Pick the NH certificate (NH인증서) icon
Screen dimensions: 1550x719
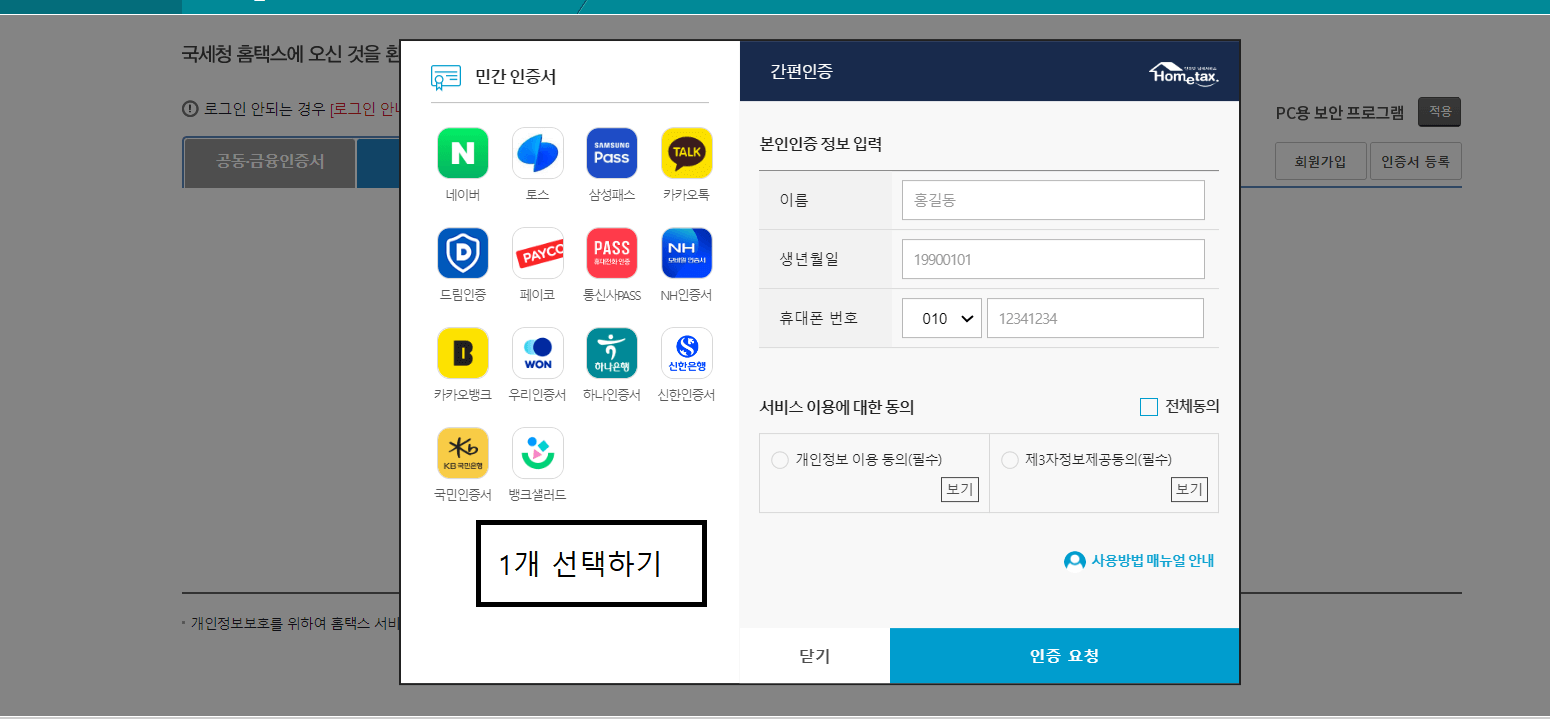[x=687, y=253]
